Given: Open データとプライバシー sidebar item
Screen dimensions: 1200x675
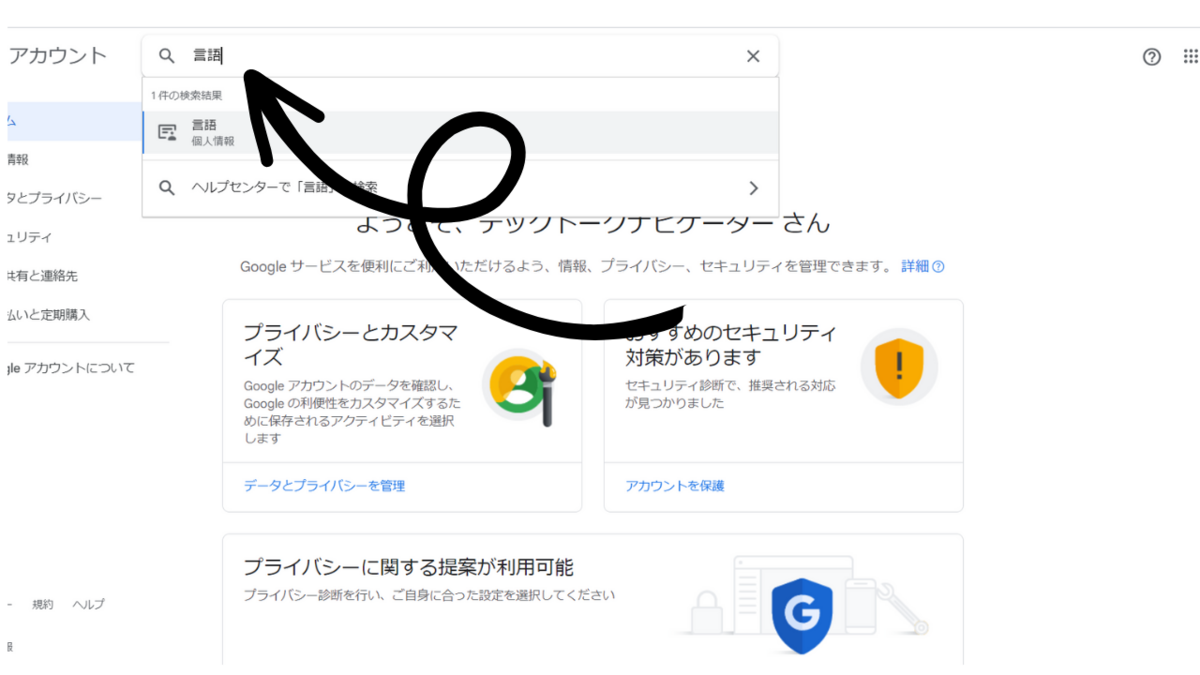Looking at the screenshot, I should (54, 198).
